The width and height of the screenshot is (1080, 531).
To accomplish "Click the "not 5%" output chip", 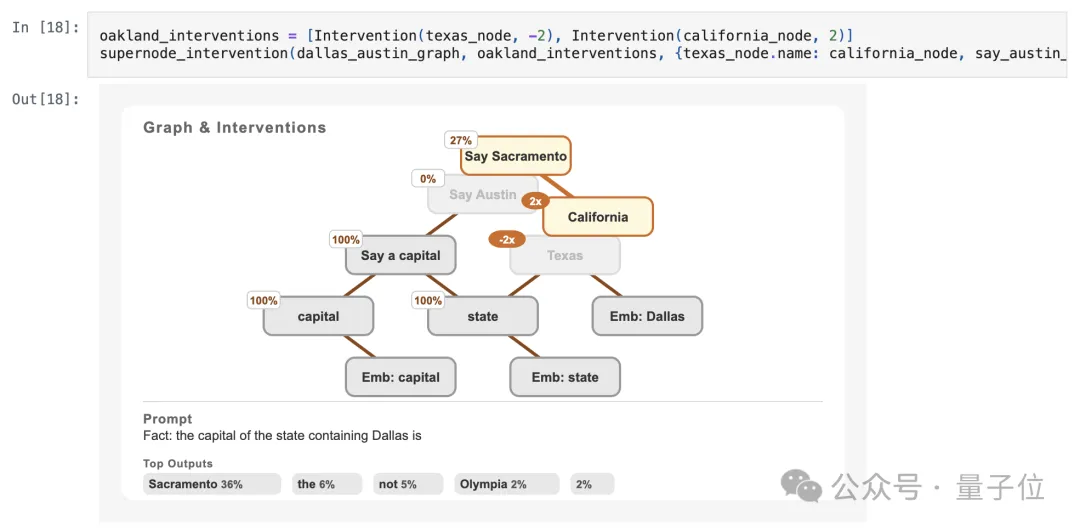I will [408, 484].
